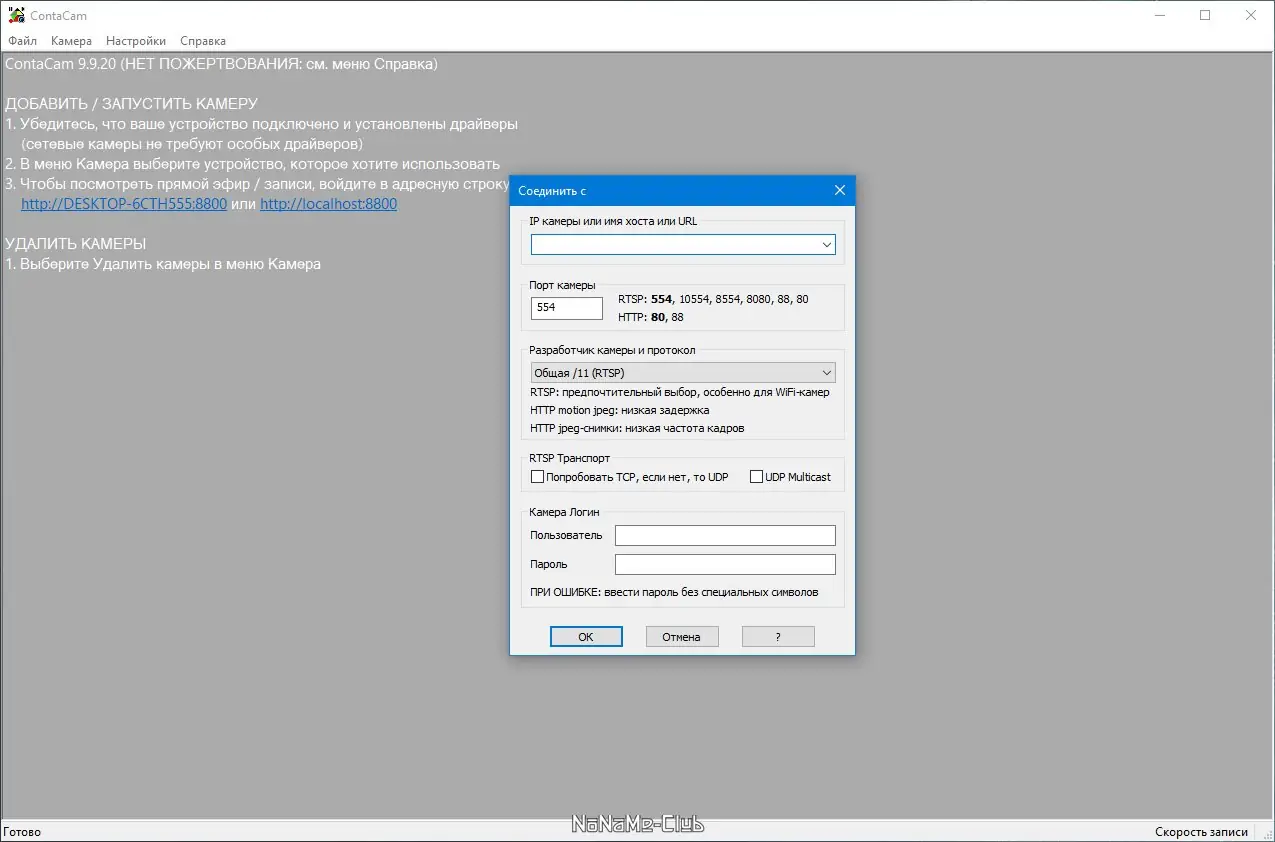
Task: Click the HTTP motion jpeg: низкая задержка text
Action: click(x=620, y=410)
